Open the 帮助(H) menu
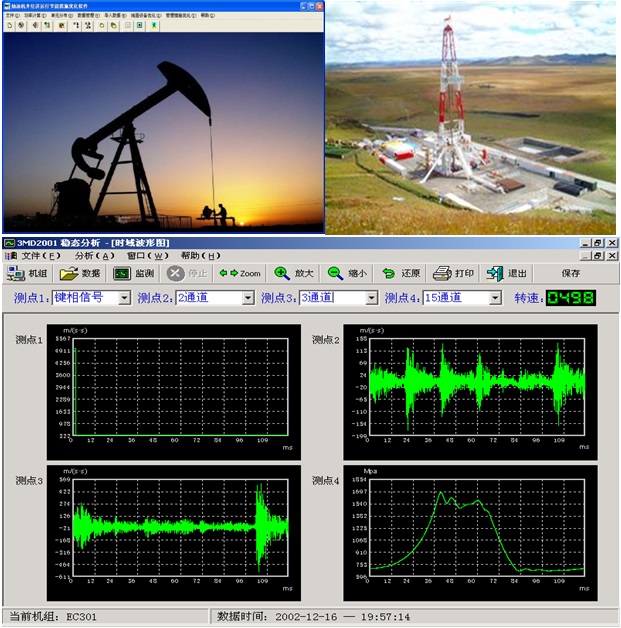This screenshot has height=628, width=621. (200, 256)
